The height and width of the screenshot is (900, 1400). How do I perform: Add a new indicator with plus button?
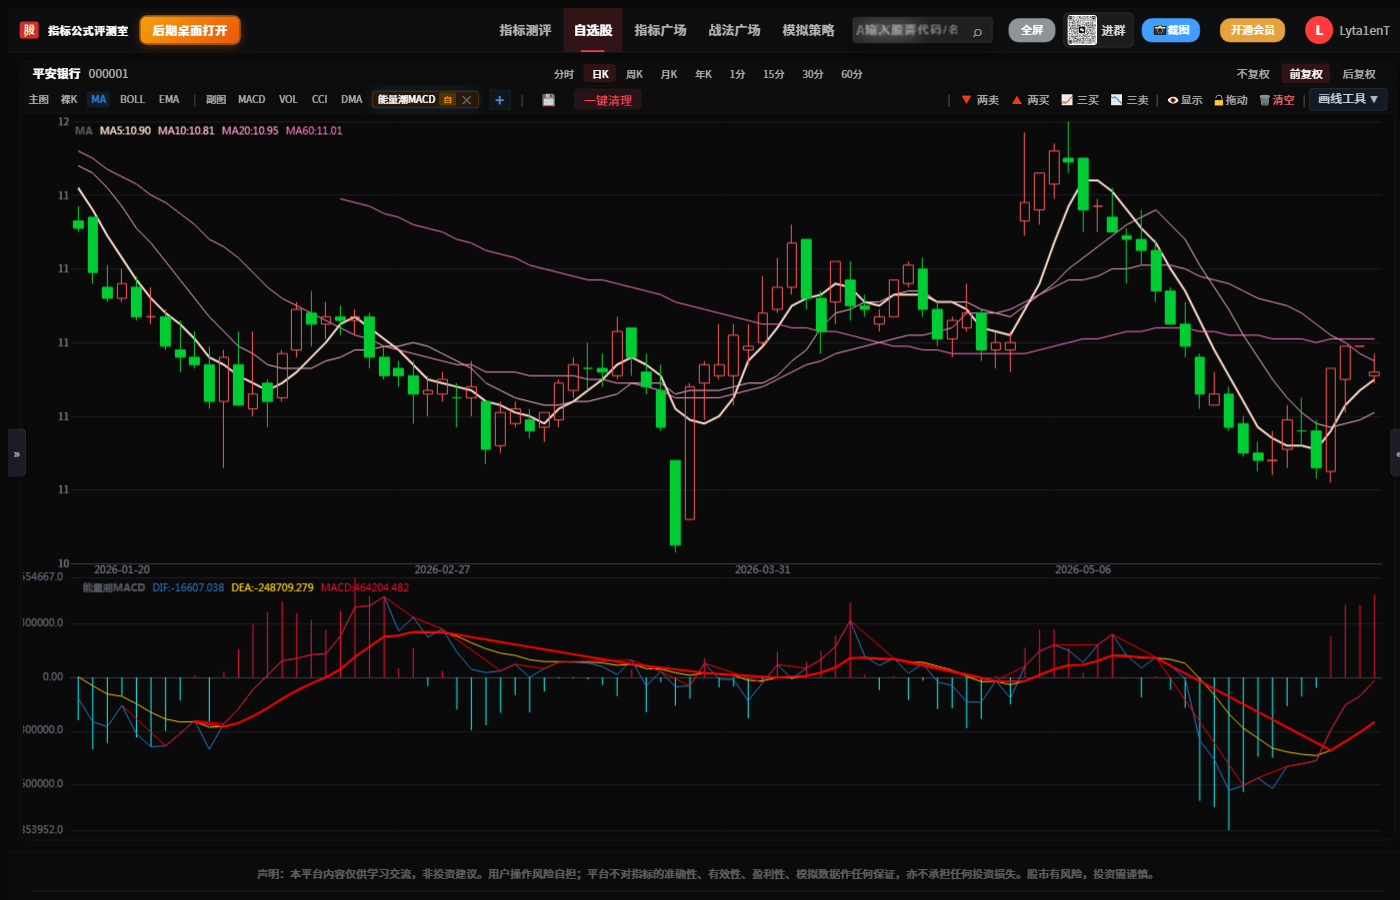(500, 100)
